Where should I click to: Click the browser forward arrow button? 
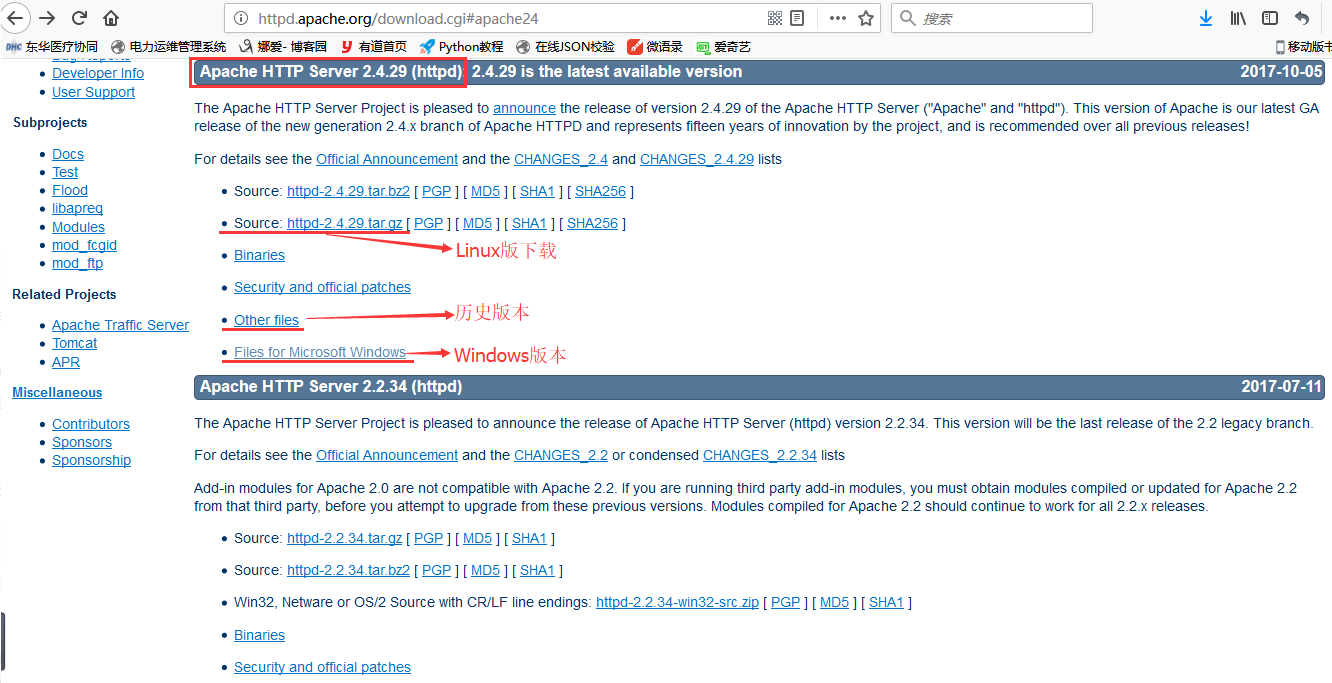(47, 18)
